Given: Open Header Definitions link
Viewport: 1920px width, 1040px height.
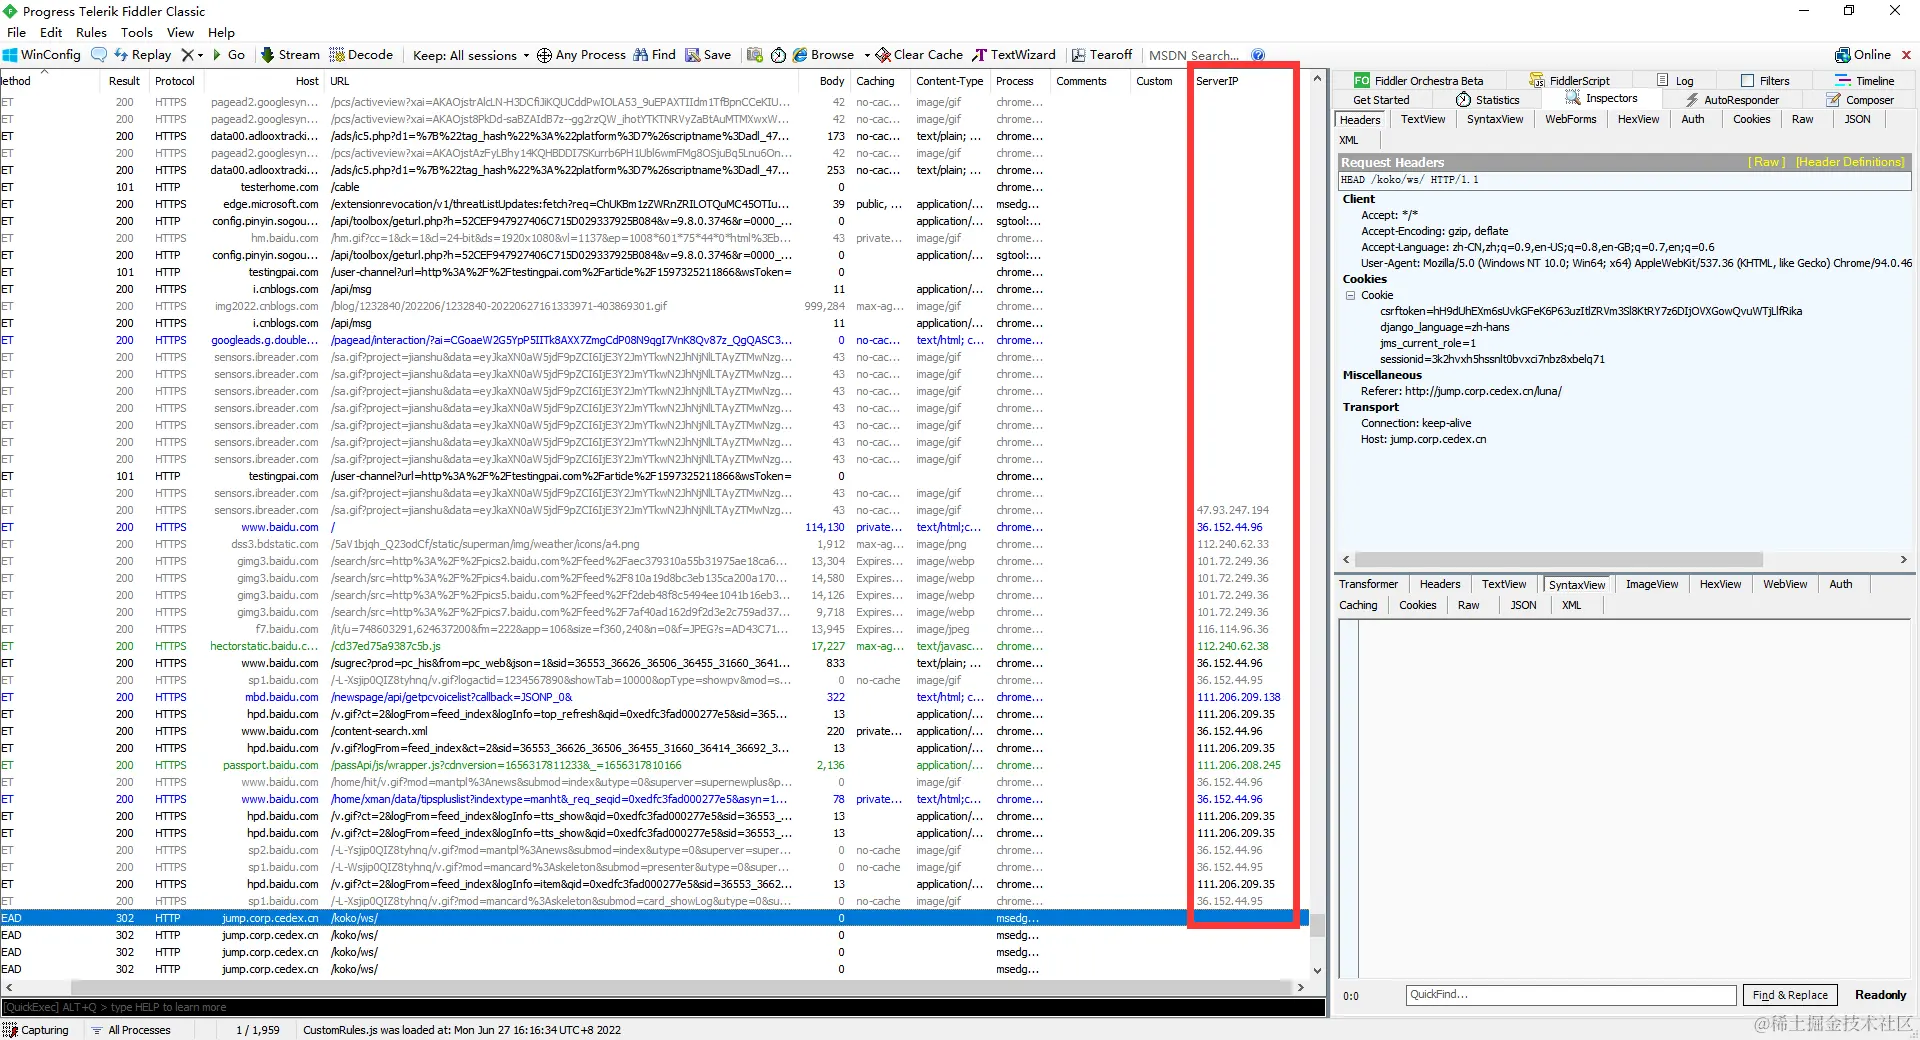Looking at the screenshot, I should pyautogui.click(x=1850, y=162).
